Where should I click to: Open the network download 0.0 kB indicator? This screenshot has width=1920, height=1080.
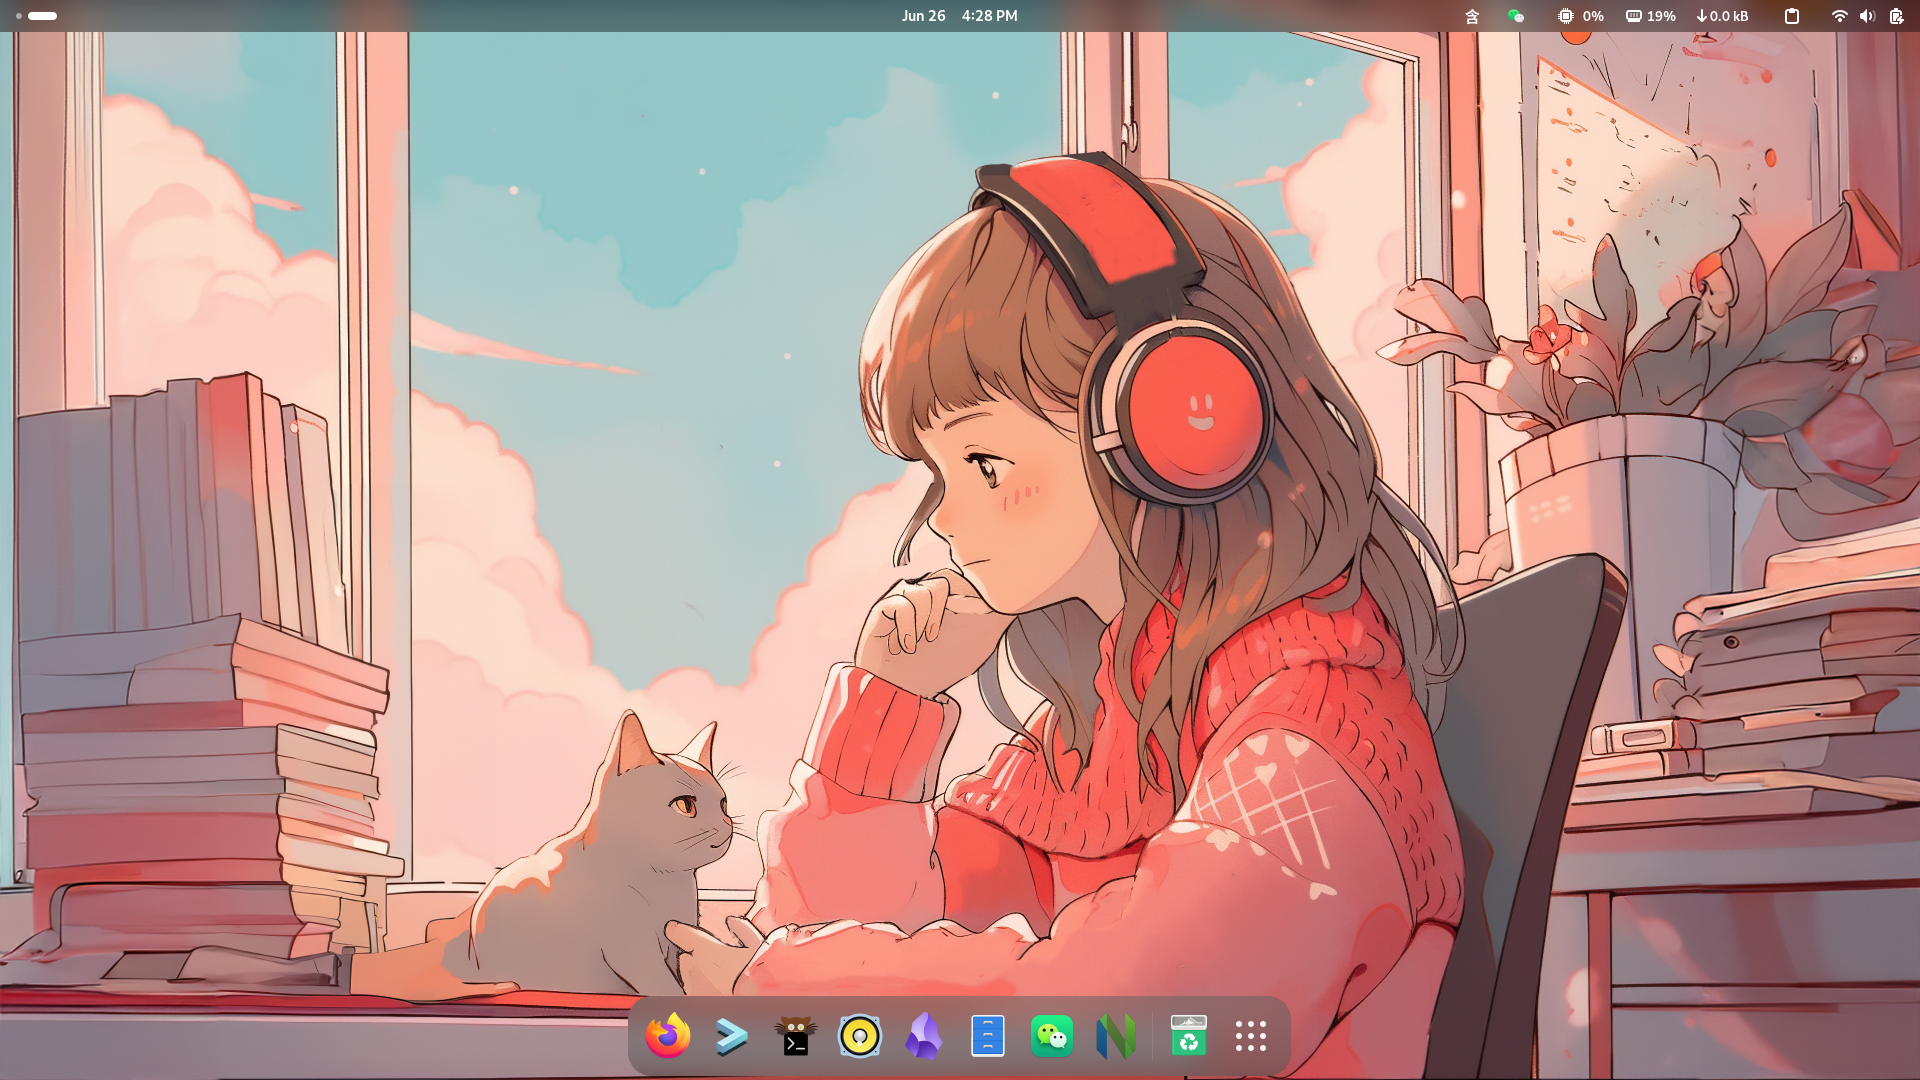coord(1723,16)
